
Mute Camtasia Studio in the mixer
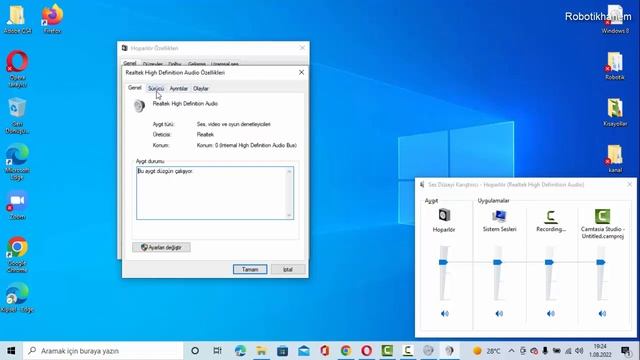(602, 313)
